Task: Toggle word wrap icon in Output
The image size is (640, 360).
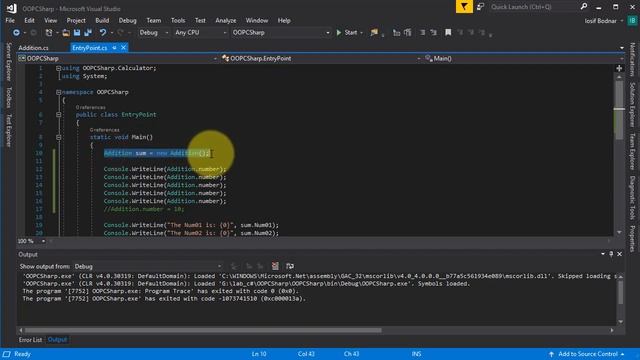Action: pos(290,266)
